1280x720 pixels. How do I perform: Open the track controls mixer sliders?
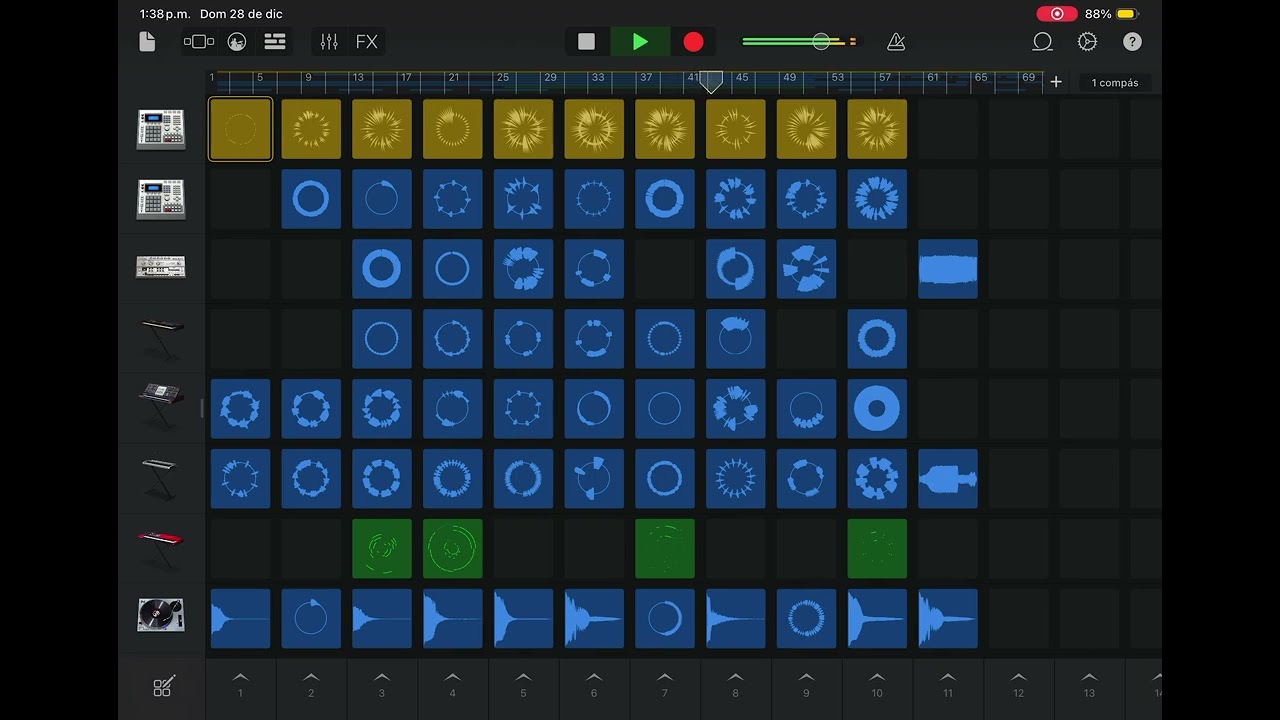pos(329,41)
